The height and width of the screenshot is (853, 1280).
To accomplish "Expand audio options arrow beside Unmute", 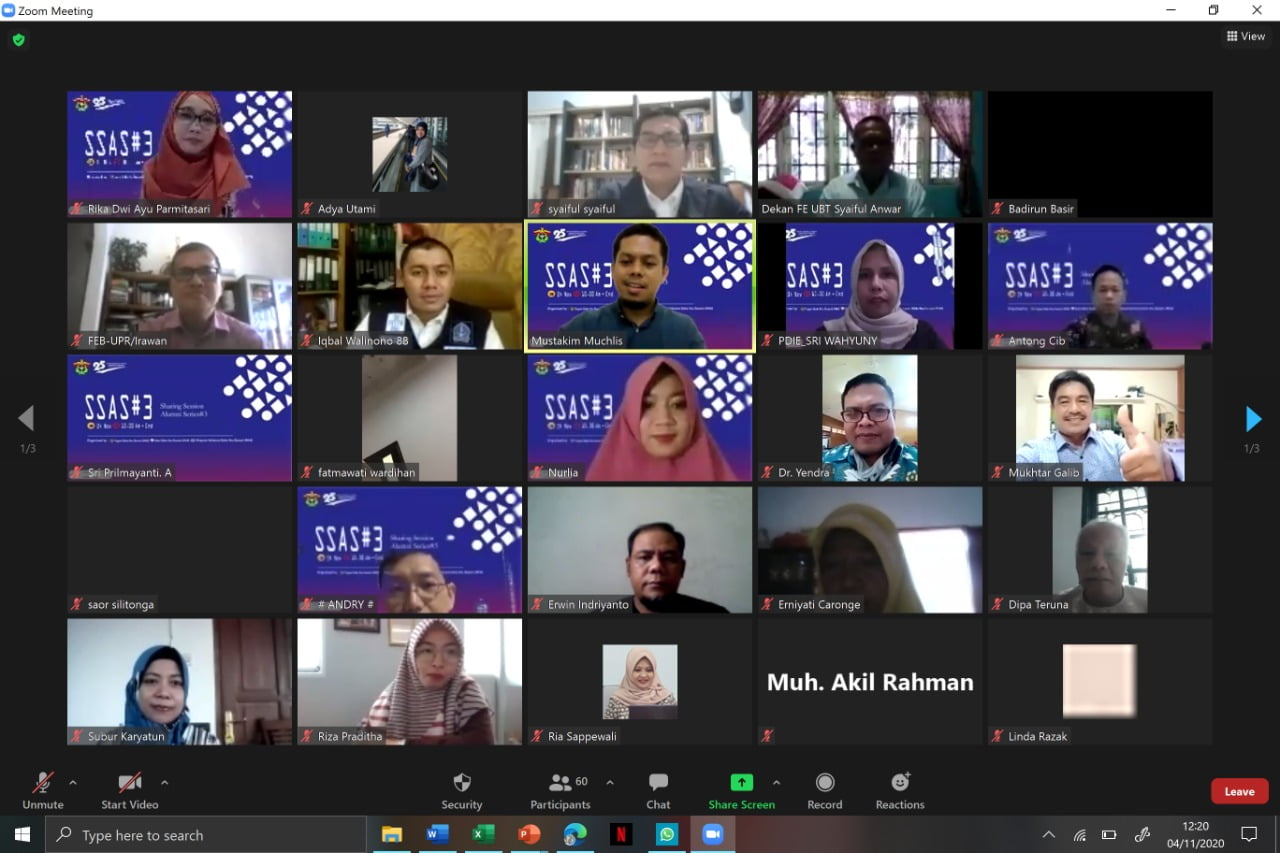I will pyautogui.click(x=72, y=782).
